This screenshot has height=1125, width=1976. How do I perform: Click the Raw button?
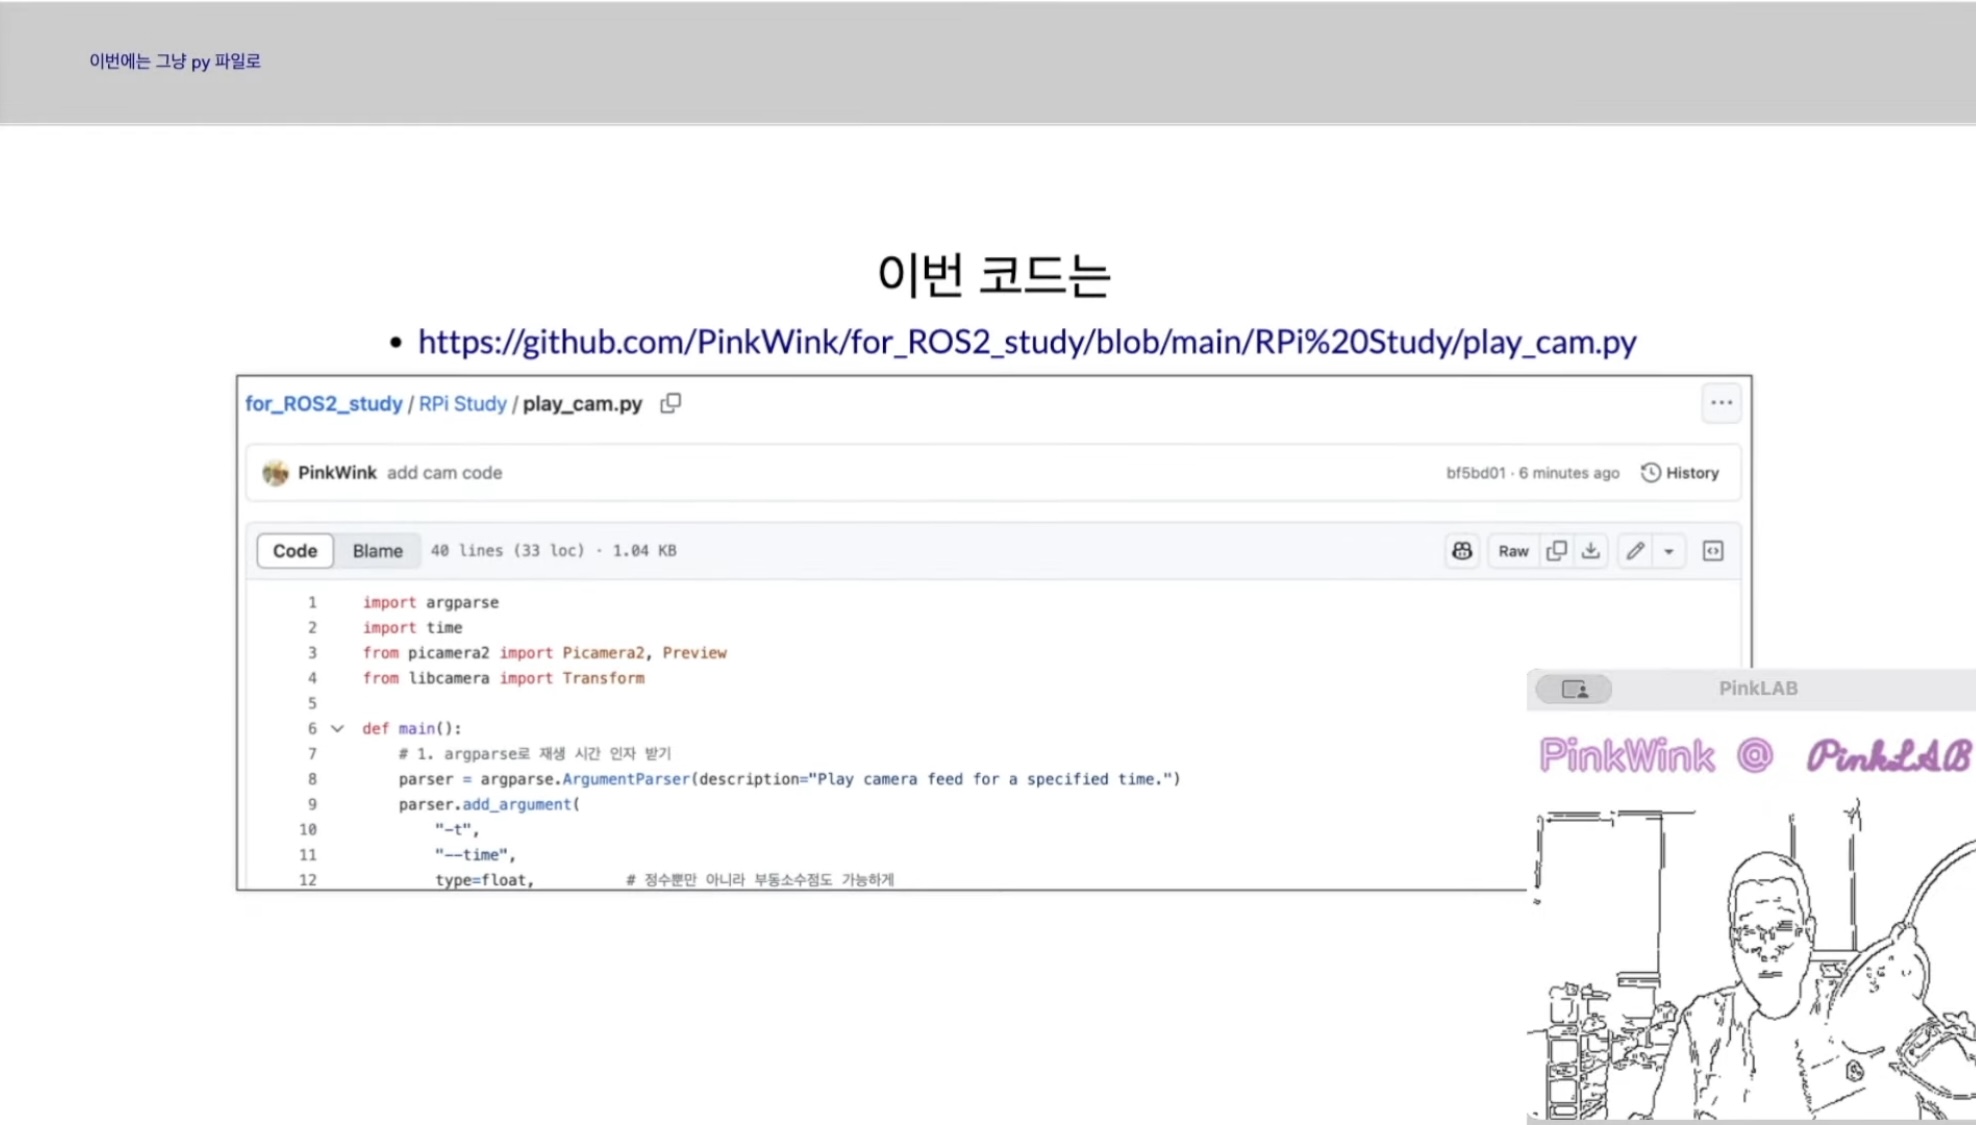tap(1513, 551)
